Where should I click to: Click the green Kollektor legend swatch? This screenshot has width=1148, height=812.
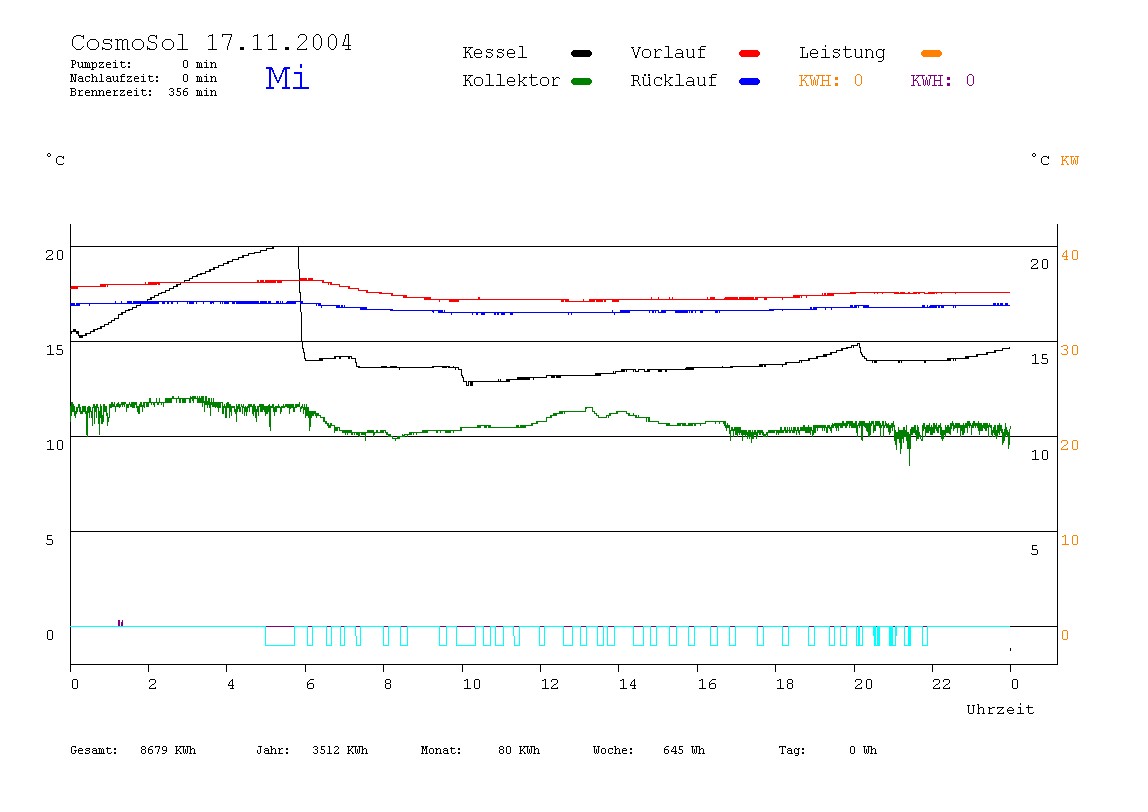[581, 81]
